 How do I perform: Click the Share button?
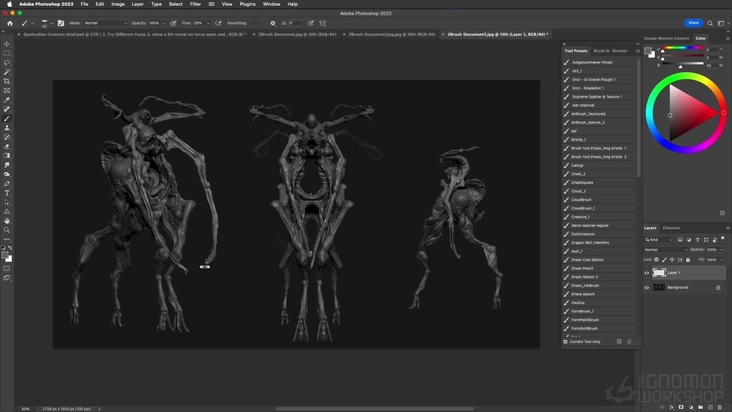pos(693,23)
